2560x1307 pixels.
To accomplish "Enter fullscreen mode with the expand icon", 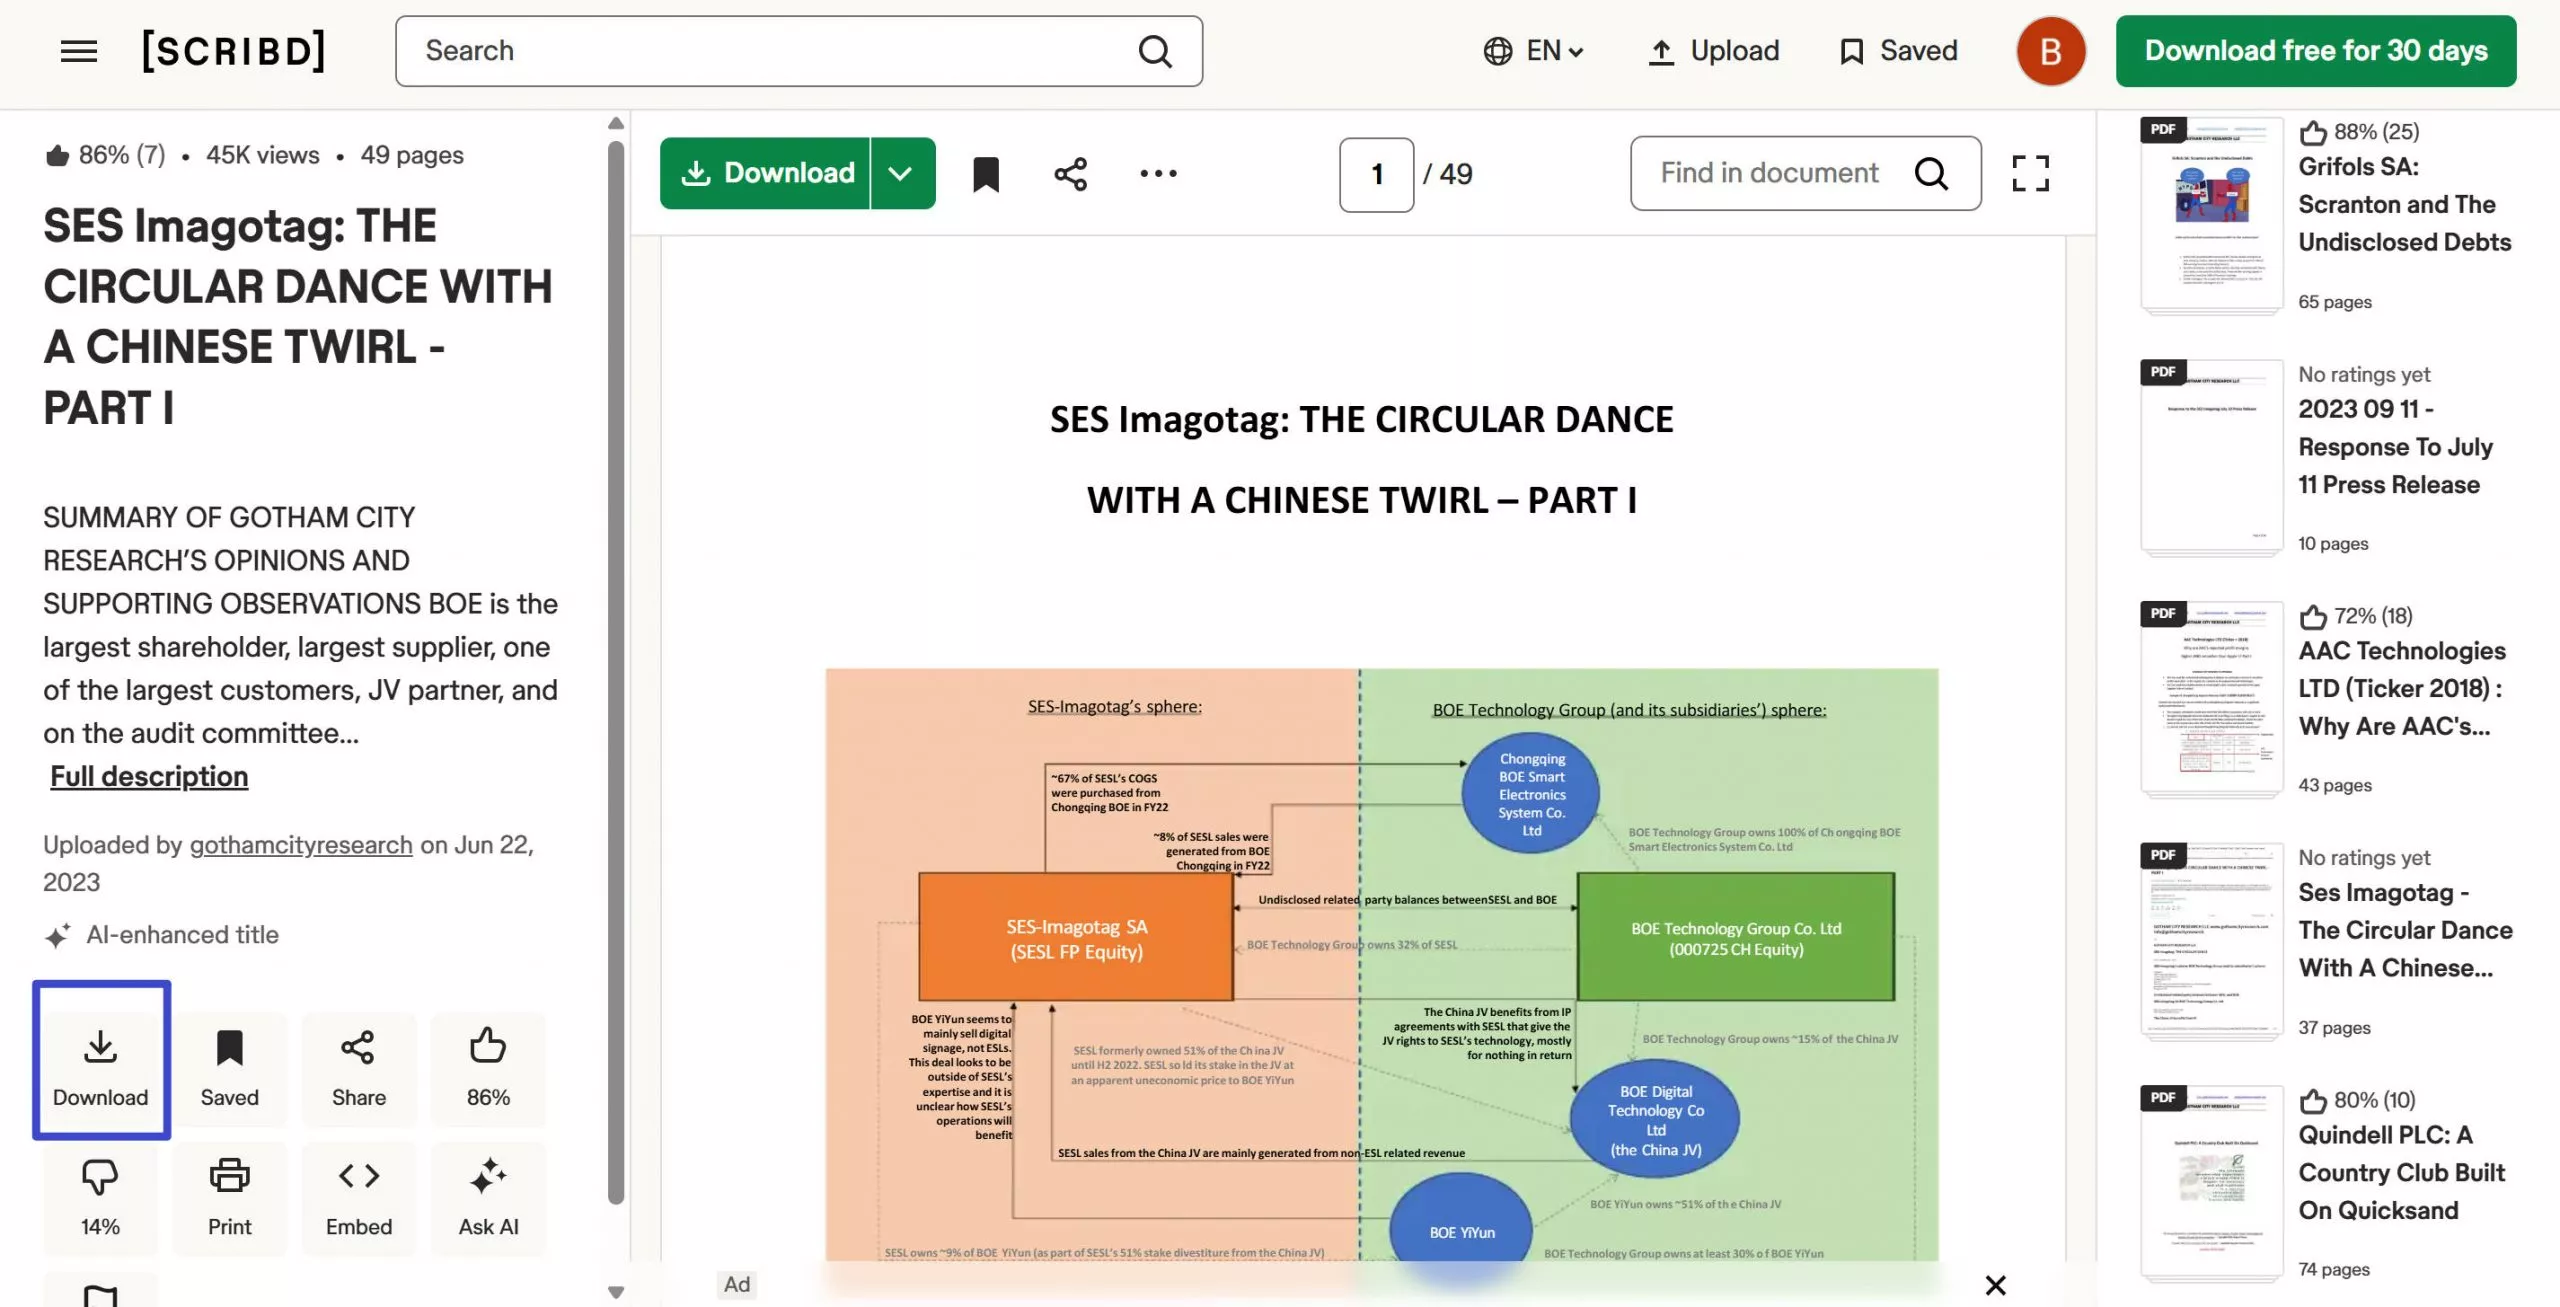I will tap(2030, 174).
